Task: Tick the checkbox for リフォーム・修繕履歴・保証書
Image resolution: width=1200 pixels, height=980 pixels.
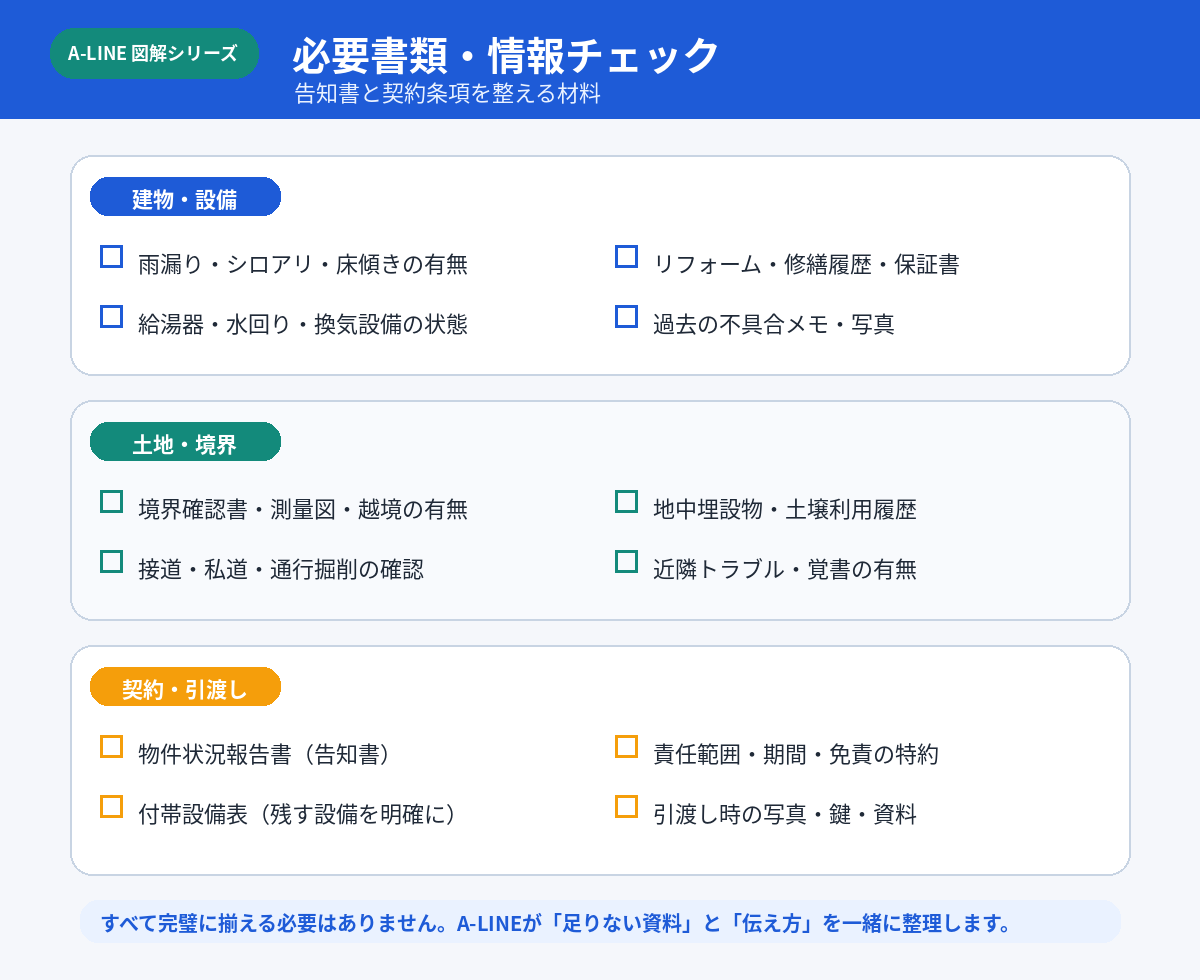Action: tap(626, 256)
